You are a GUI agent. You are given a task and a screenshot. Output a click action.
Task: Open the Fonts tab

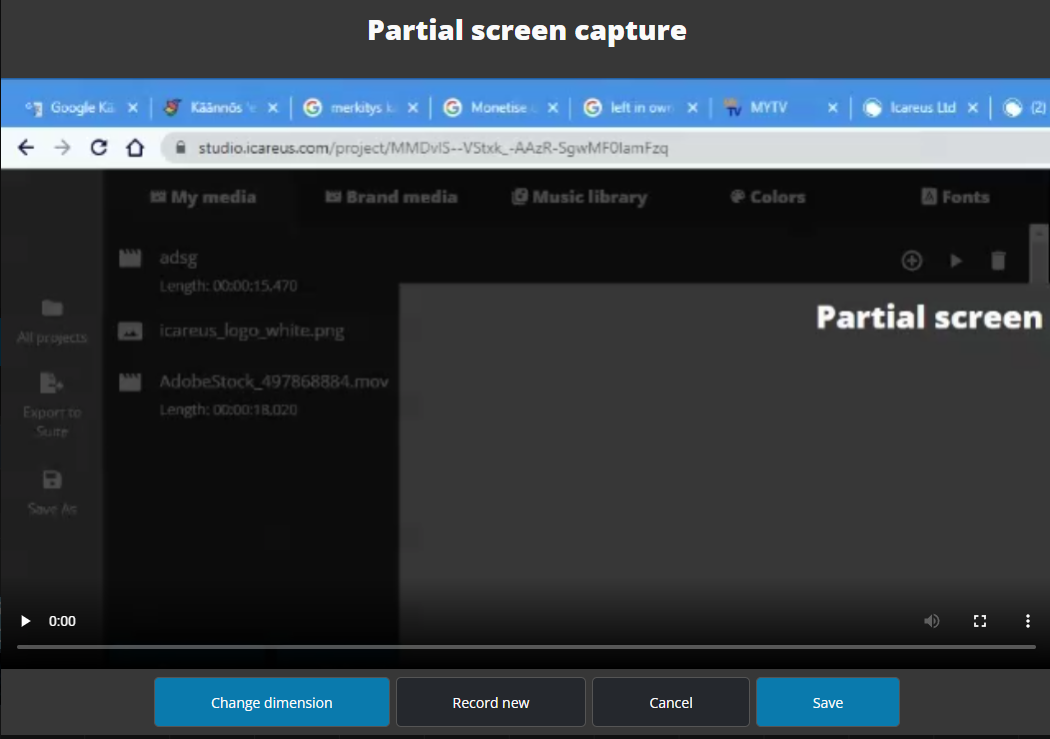click(955, 197)
